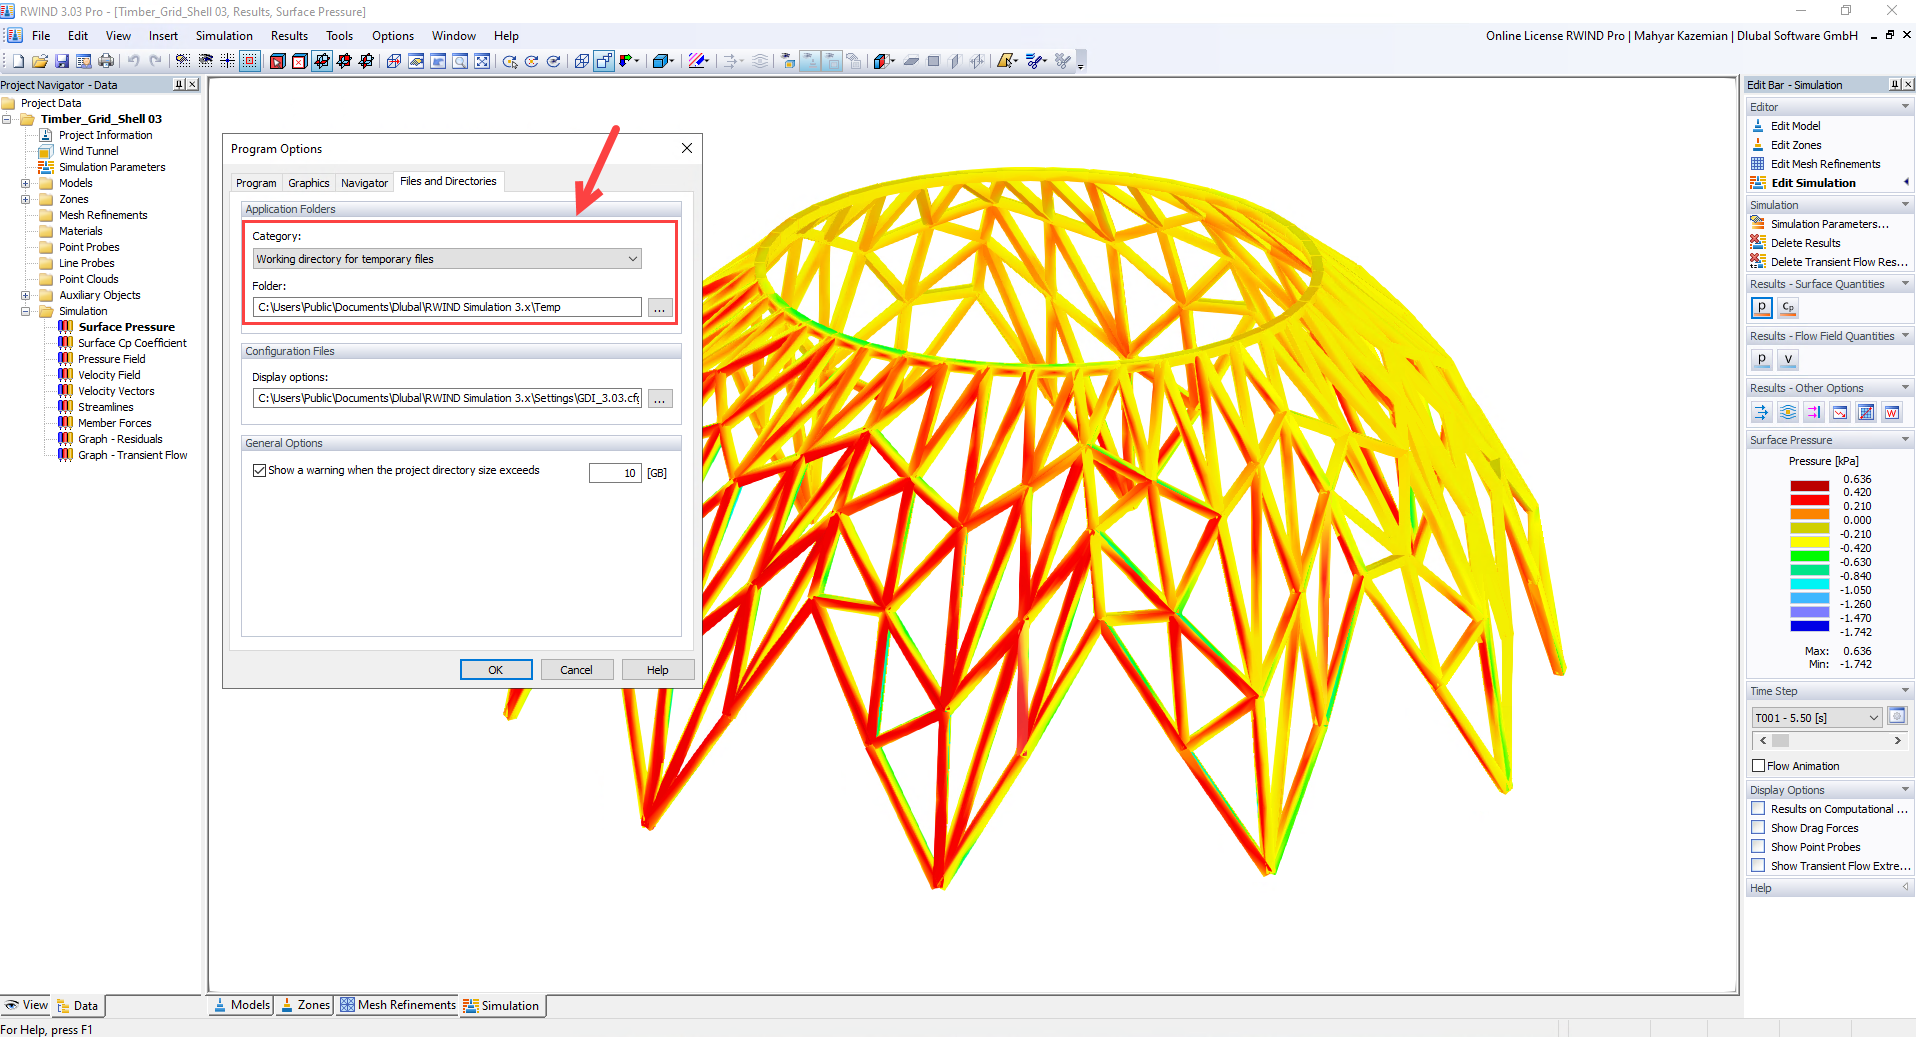The width and height of the screenshot is (1916, 1037).
Task: Collapse the Results - Other Options panel
Action: (1903, 387)
